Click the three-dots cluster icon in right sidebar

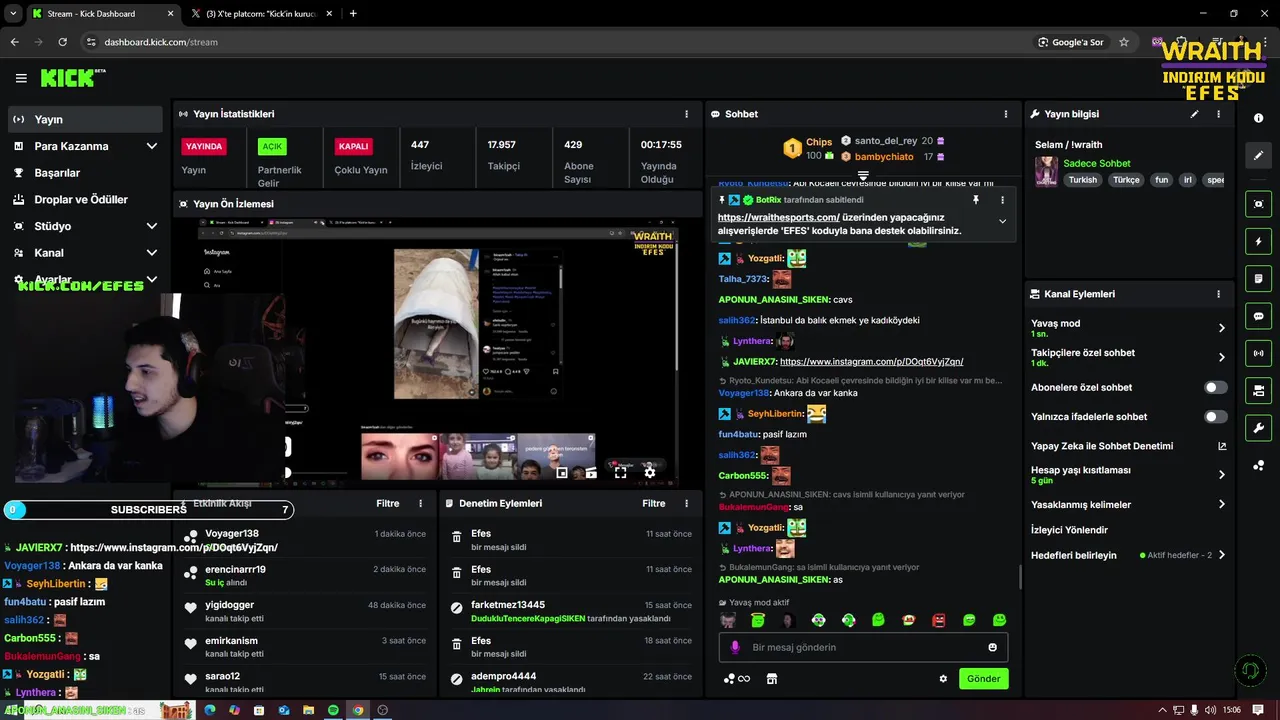point(1258,466)
